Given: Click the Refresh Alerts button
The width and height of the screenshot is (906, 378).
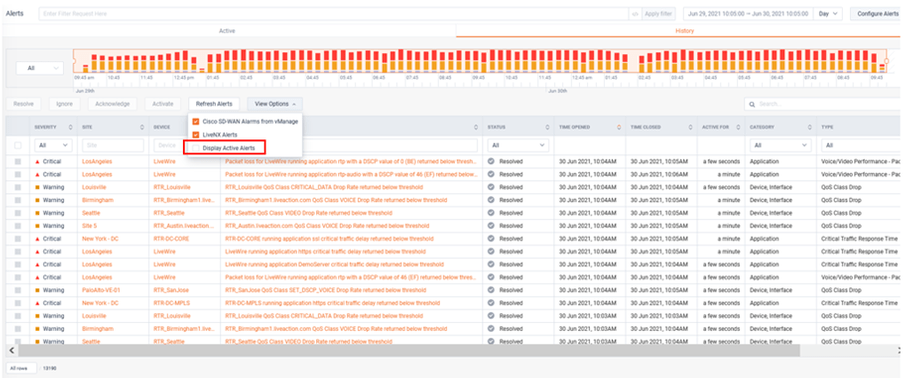Looking at the screenshot, I should coord(214,104).
